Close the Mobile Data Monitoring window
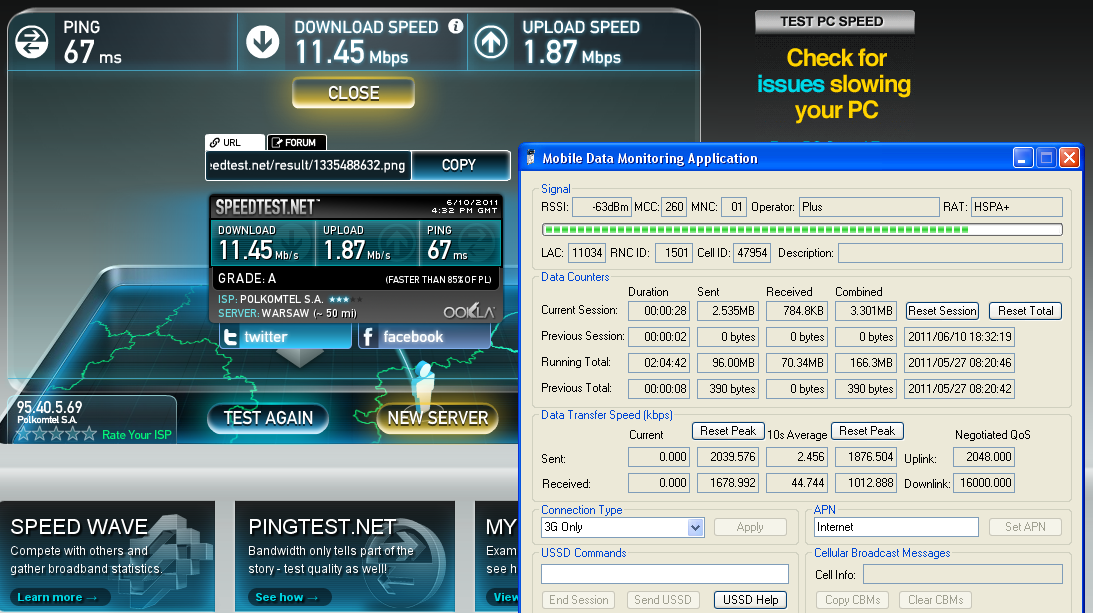This screenshot has height=613, width=1093. (1069, 158)
